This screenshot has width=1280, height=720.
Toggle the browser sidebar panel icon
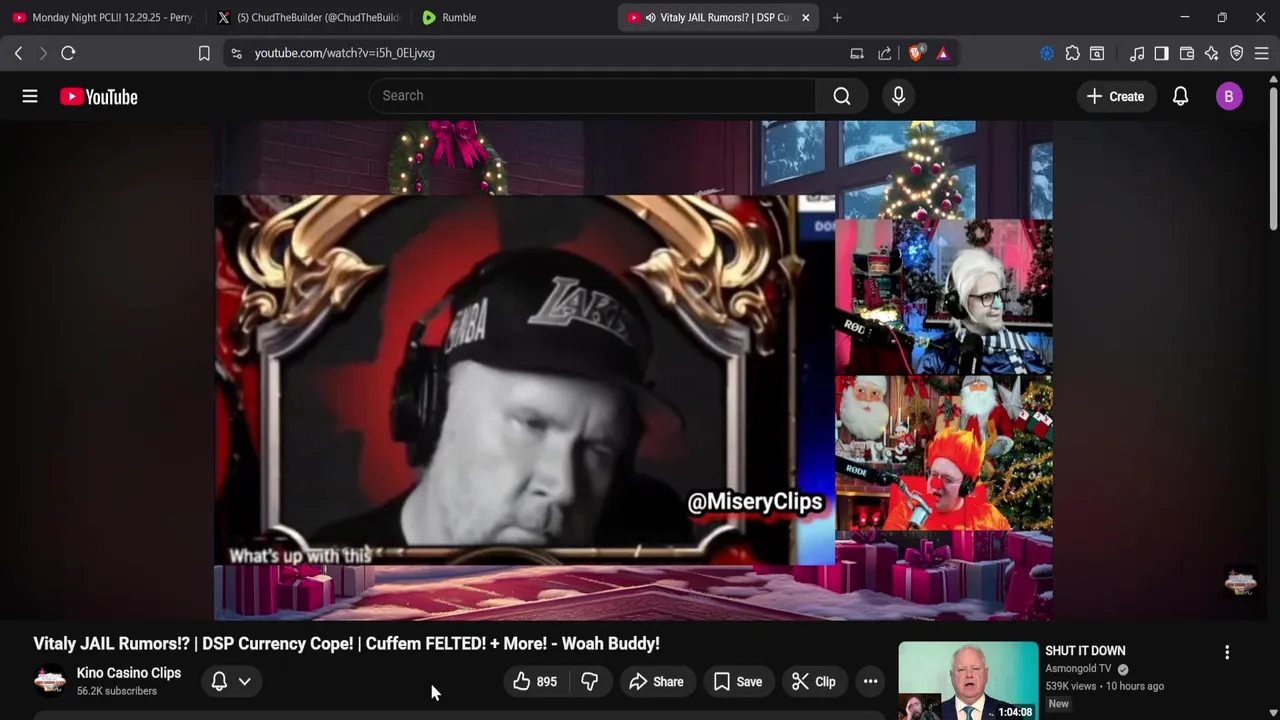pos(1161,53)
